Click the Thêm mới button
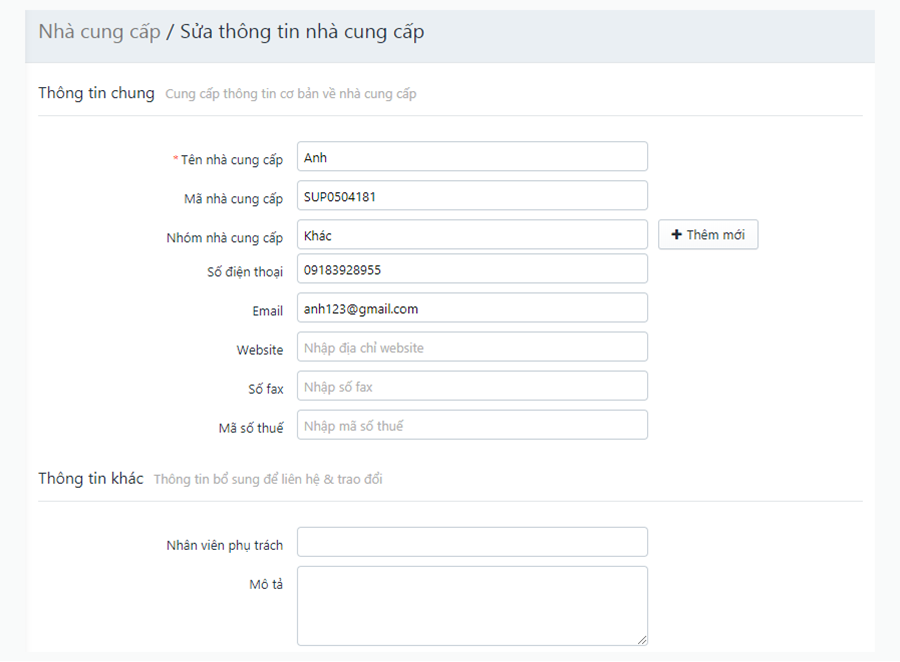Viewport: 900px width, 662px height. point(708,234)
